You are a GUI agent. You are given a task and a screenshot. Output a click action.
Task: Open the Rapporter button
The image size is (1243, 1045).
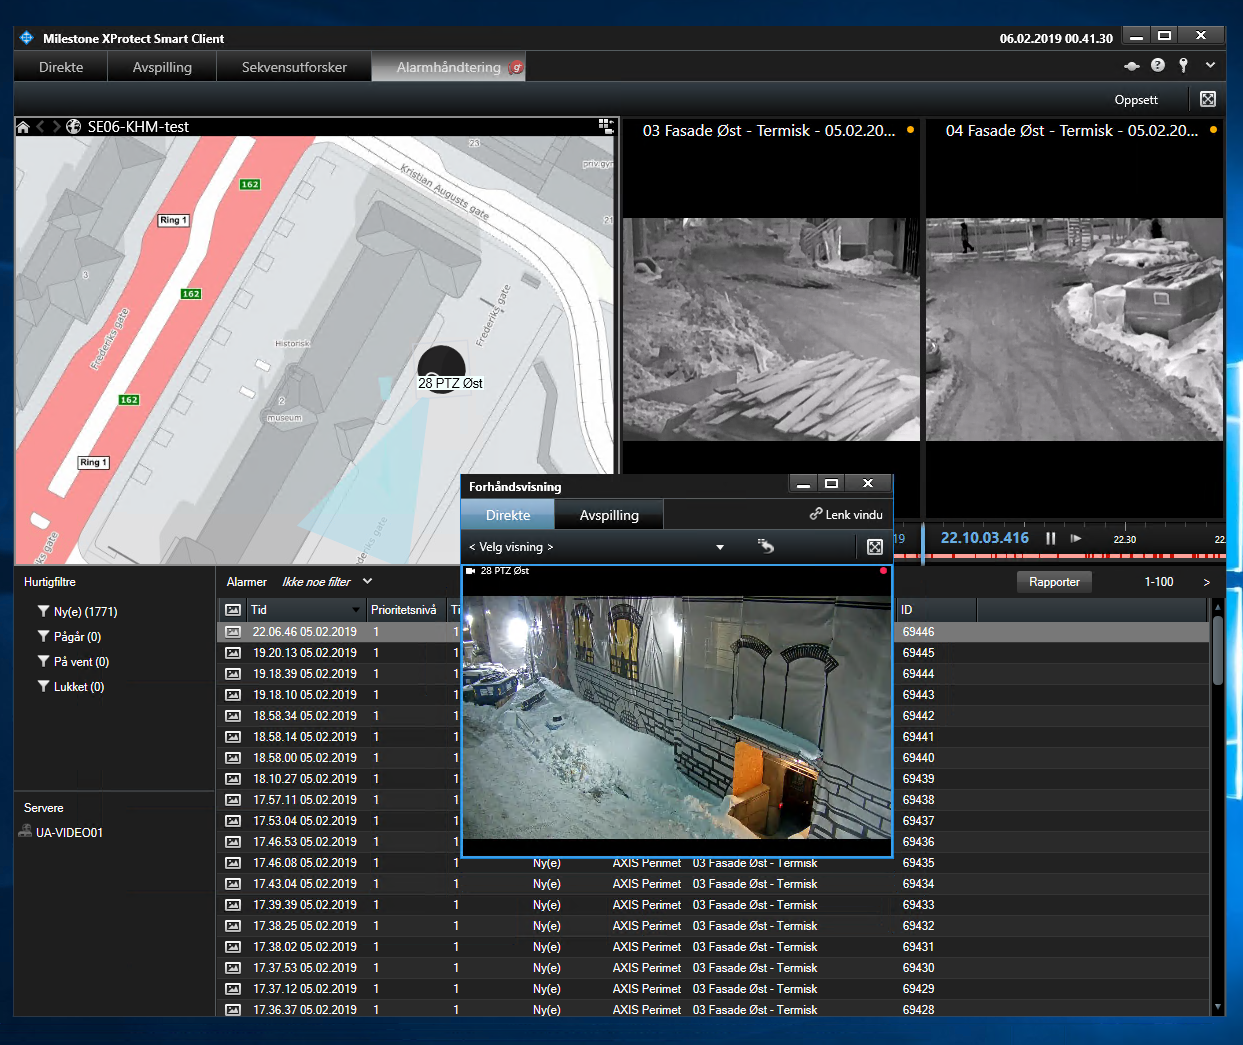click(x=1054, y=582)
